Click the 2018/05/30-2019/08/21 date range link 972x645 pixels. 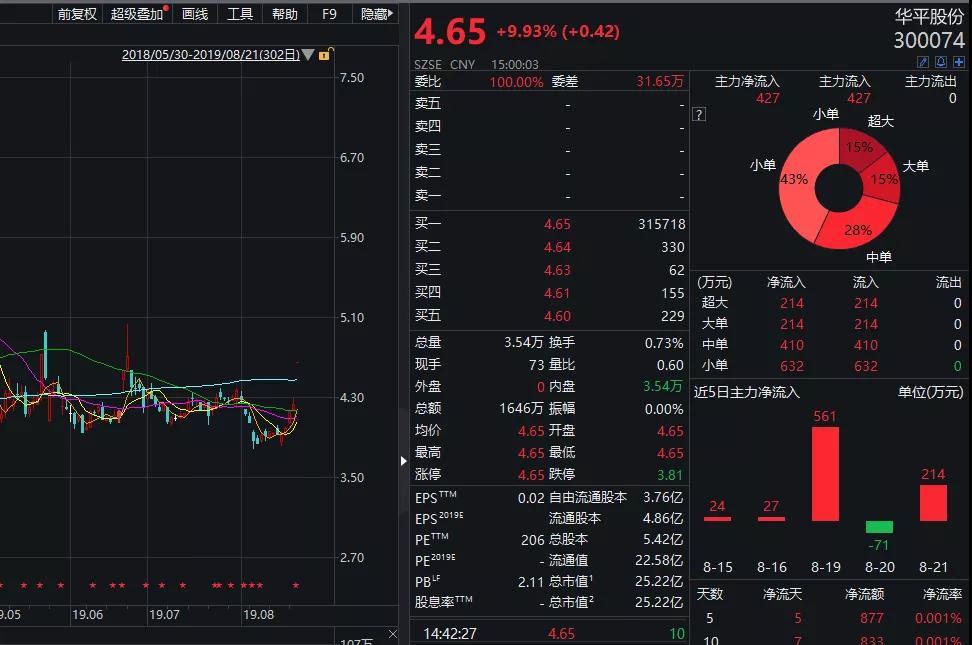coord(210,55)
